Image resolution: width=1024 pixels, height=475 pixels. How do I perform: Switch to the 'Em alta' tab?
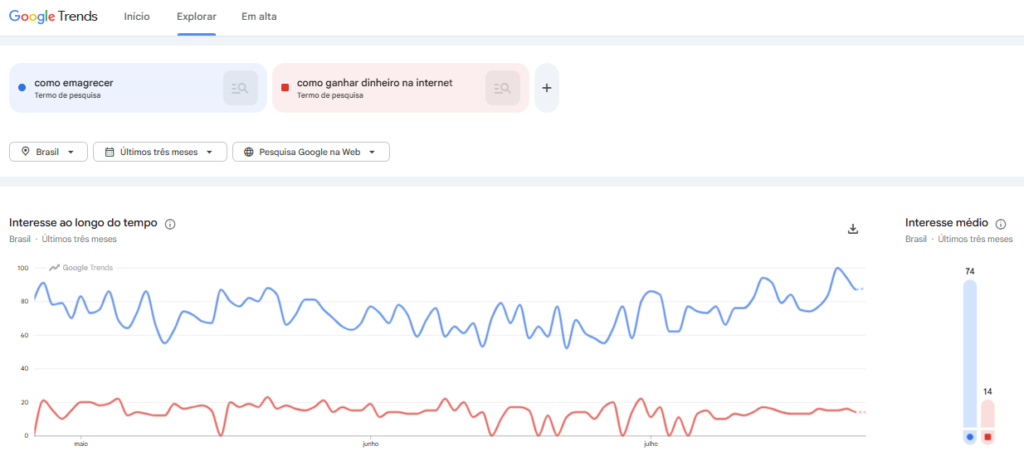click(259, 17)
